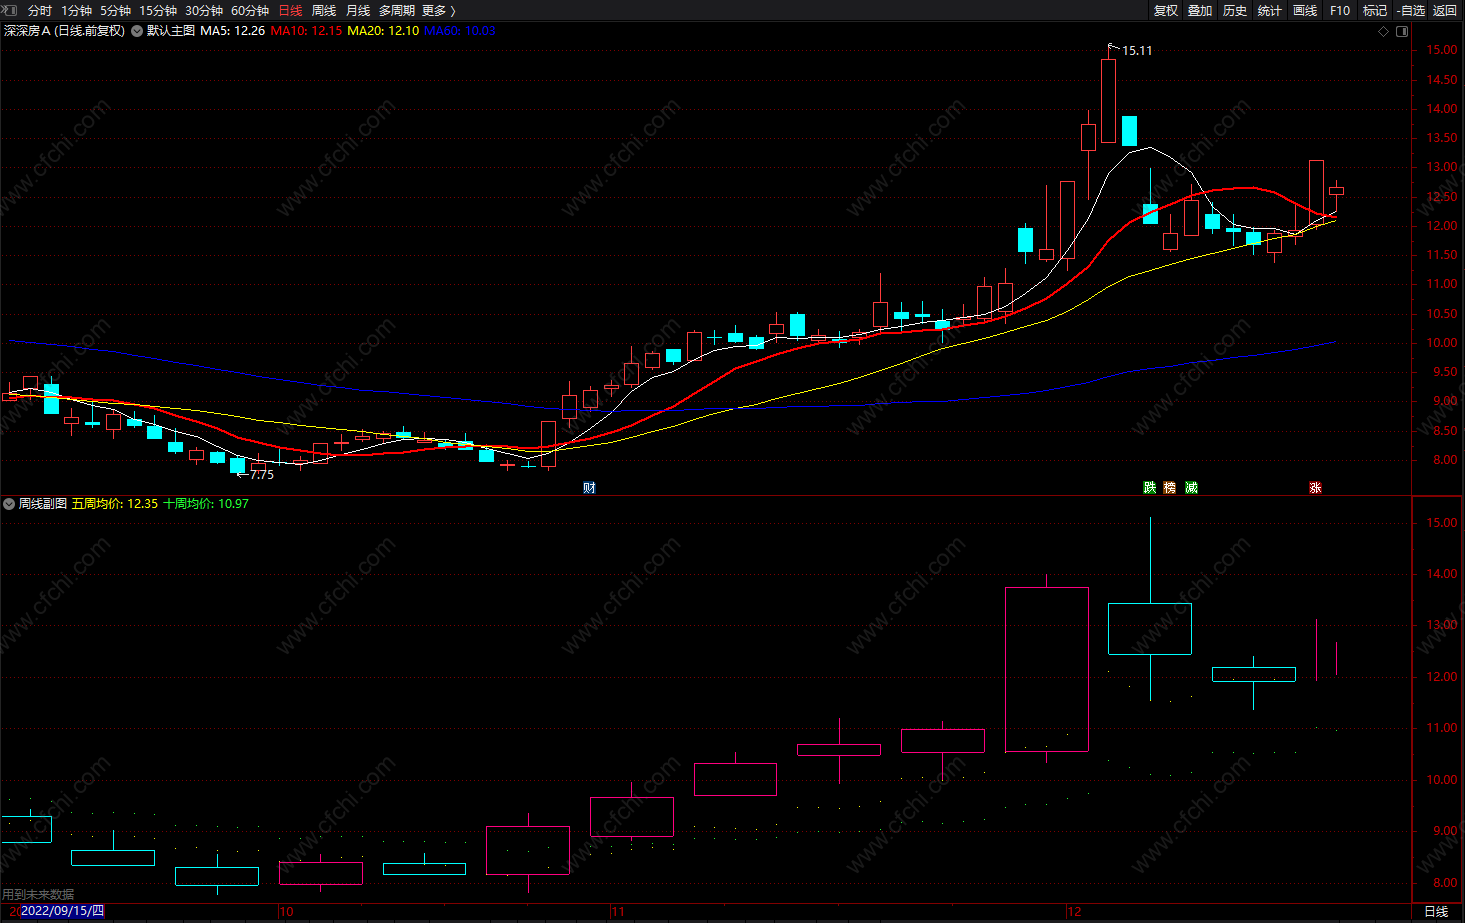Click the diamond marker icon near the price axis

pyautogui.click(x=1384, y=31)
